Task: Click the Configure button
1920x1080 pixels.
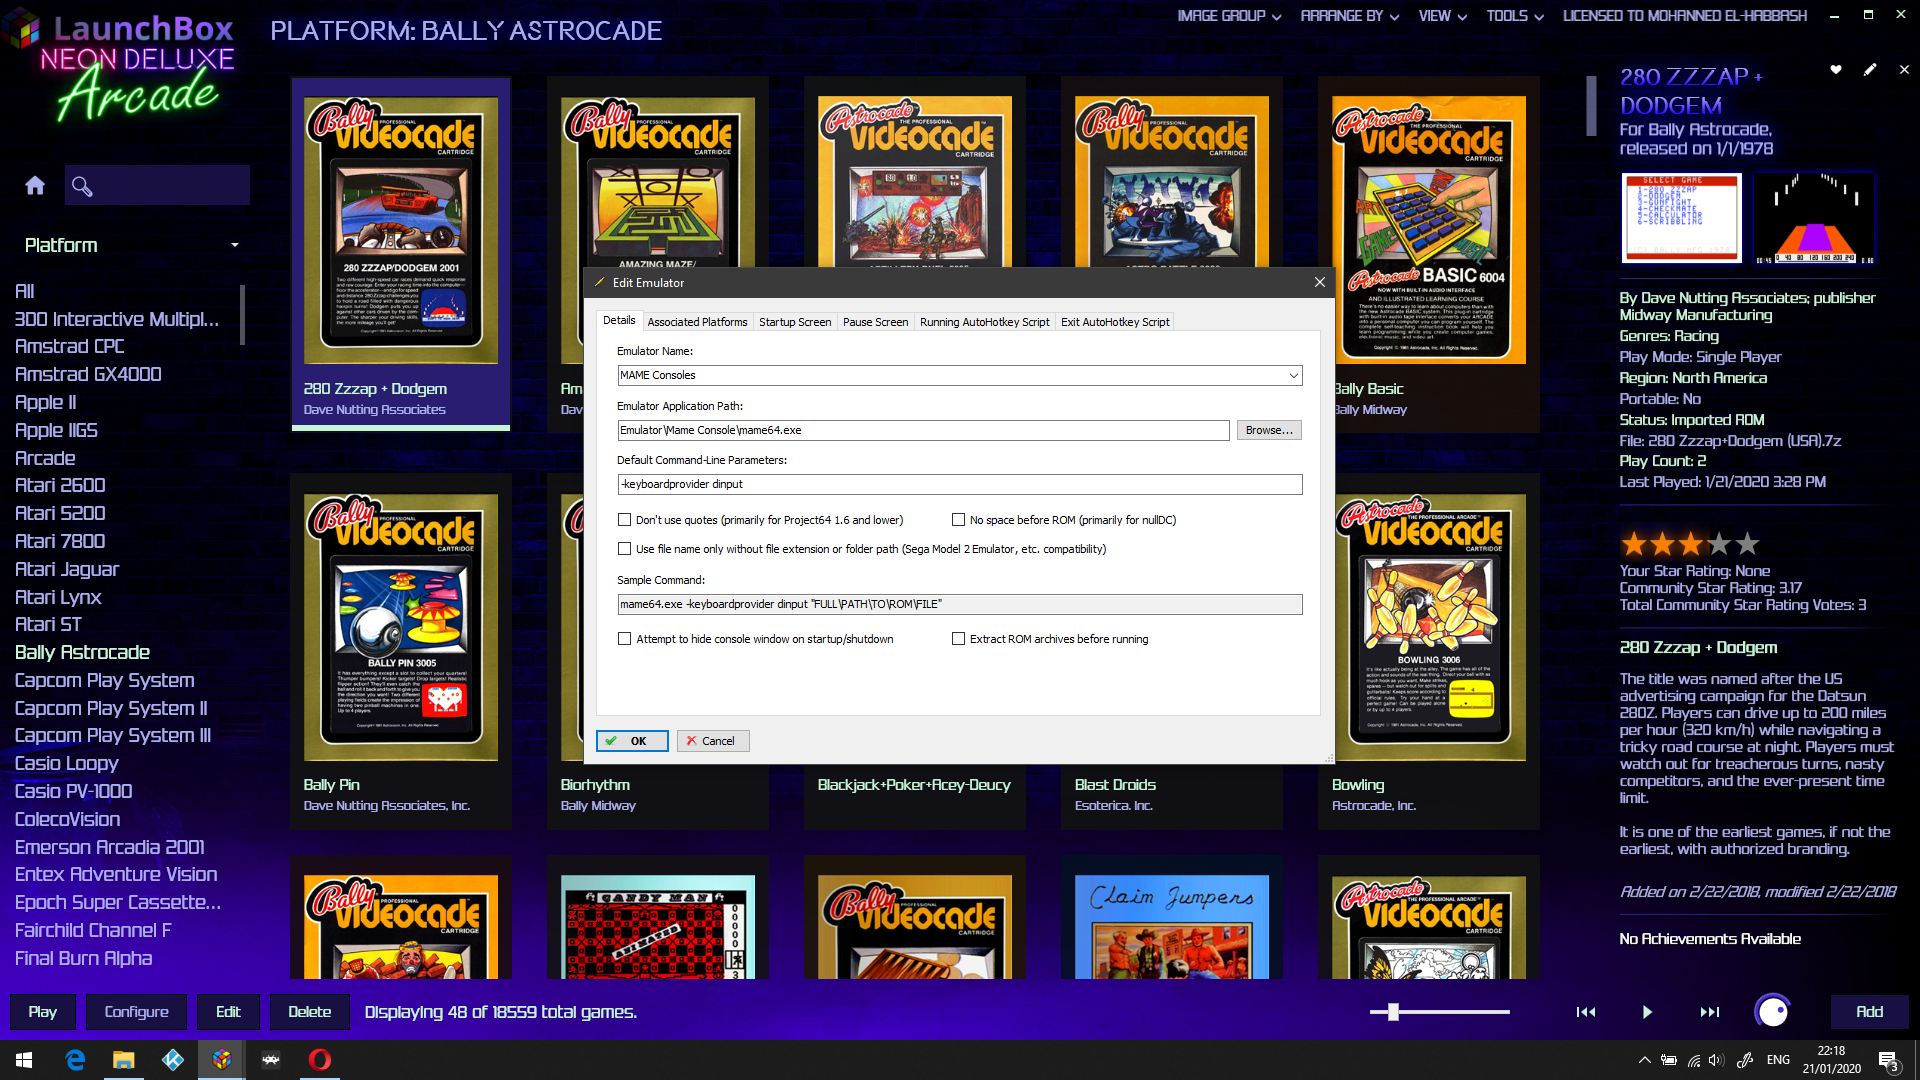Action: 136,1012
